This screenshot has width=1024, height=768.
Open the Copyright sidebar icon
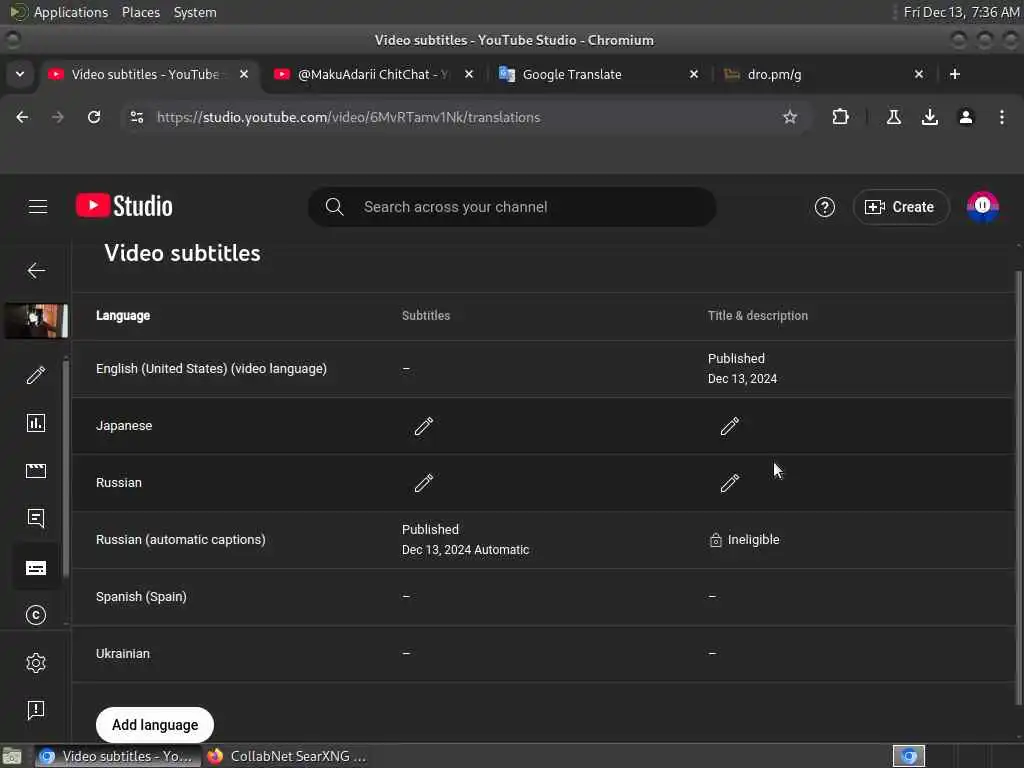[36, 615]
